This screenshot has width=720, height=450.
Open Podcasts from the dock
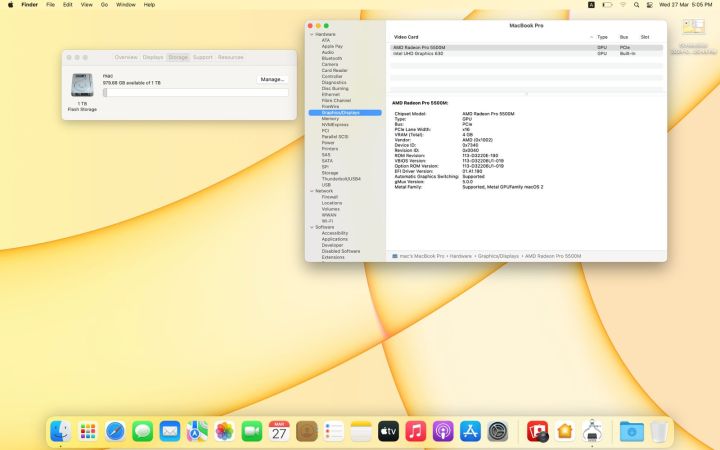(x=443, y=431)
